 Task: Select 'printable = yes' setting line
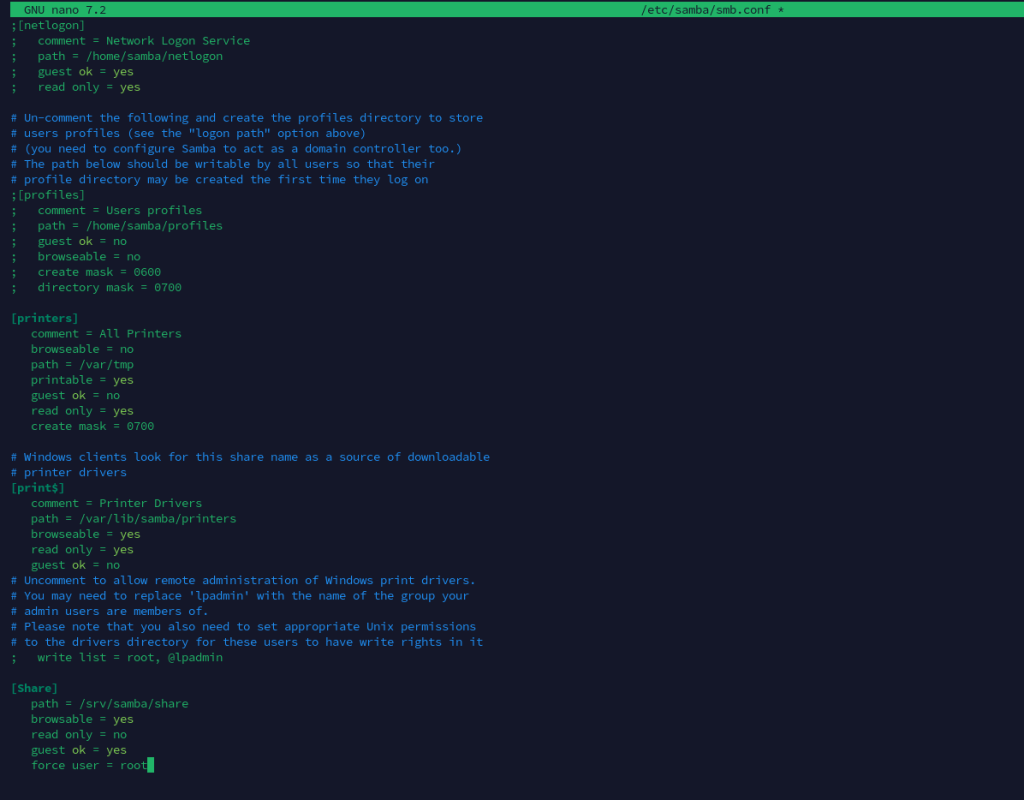coord(82,380)
